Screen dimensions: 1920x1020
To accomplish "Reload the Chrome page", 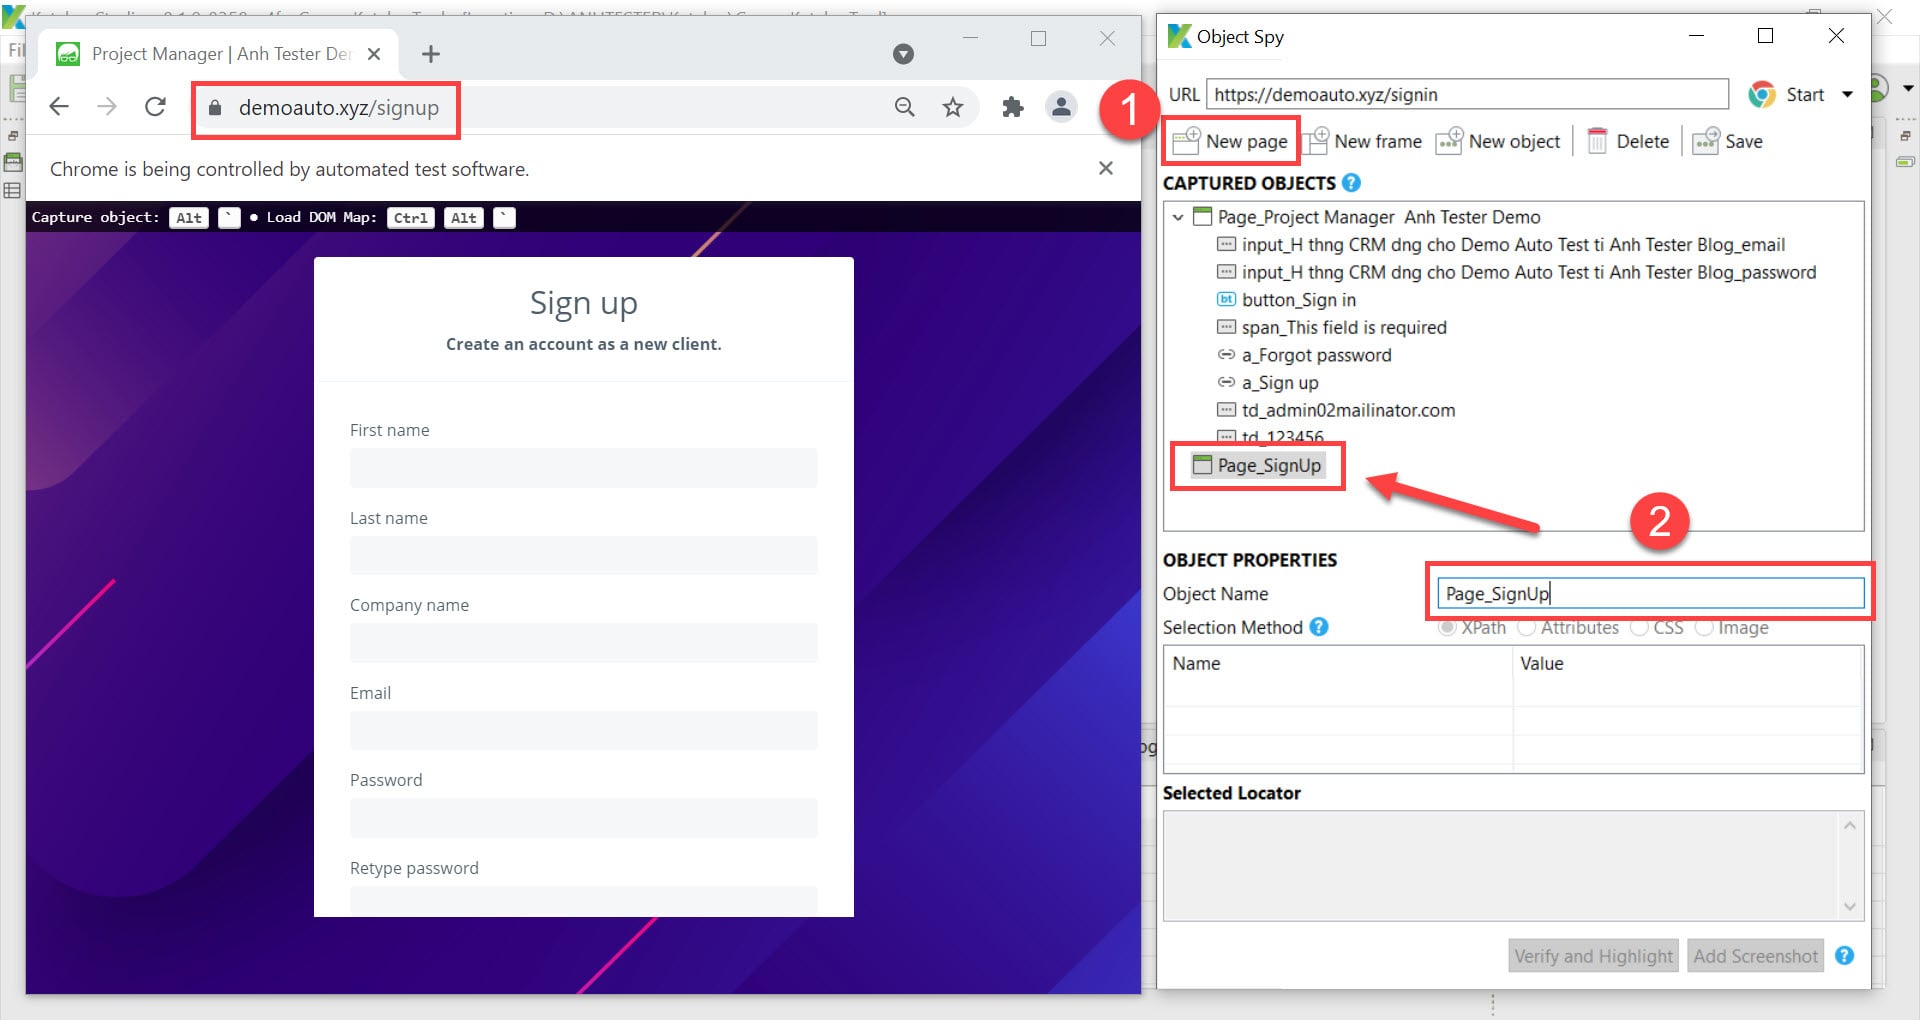I will click(x=155, y=107).
